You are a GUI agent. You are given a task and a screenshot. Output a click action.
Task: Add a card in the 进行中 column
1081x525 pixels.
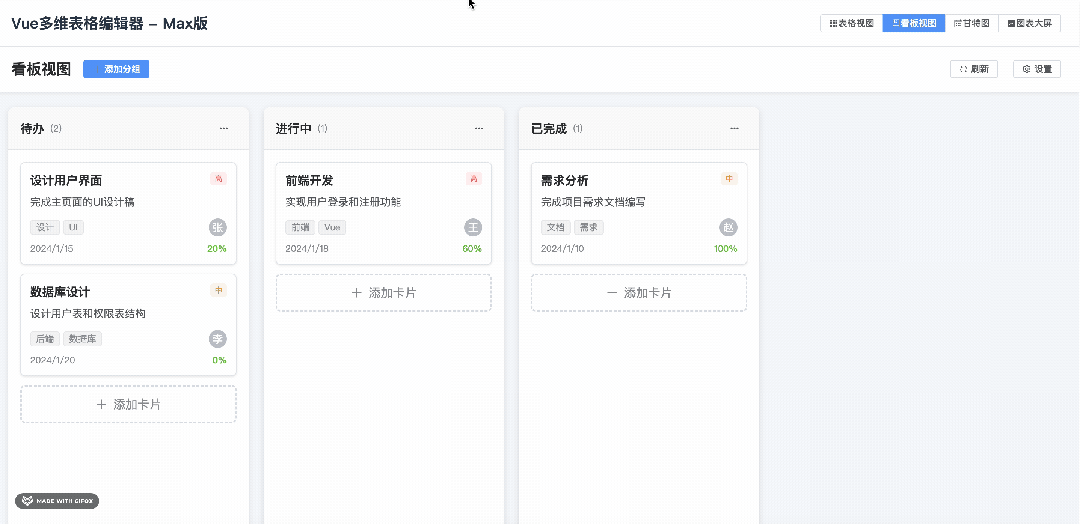383,293
